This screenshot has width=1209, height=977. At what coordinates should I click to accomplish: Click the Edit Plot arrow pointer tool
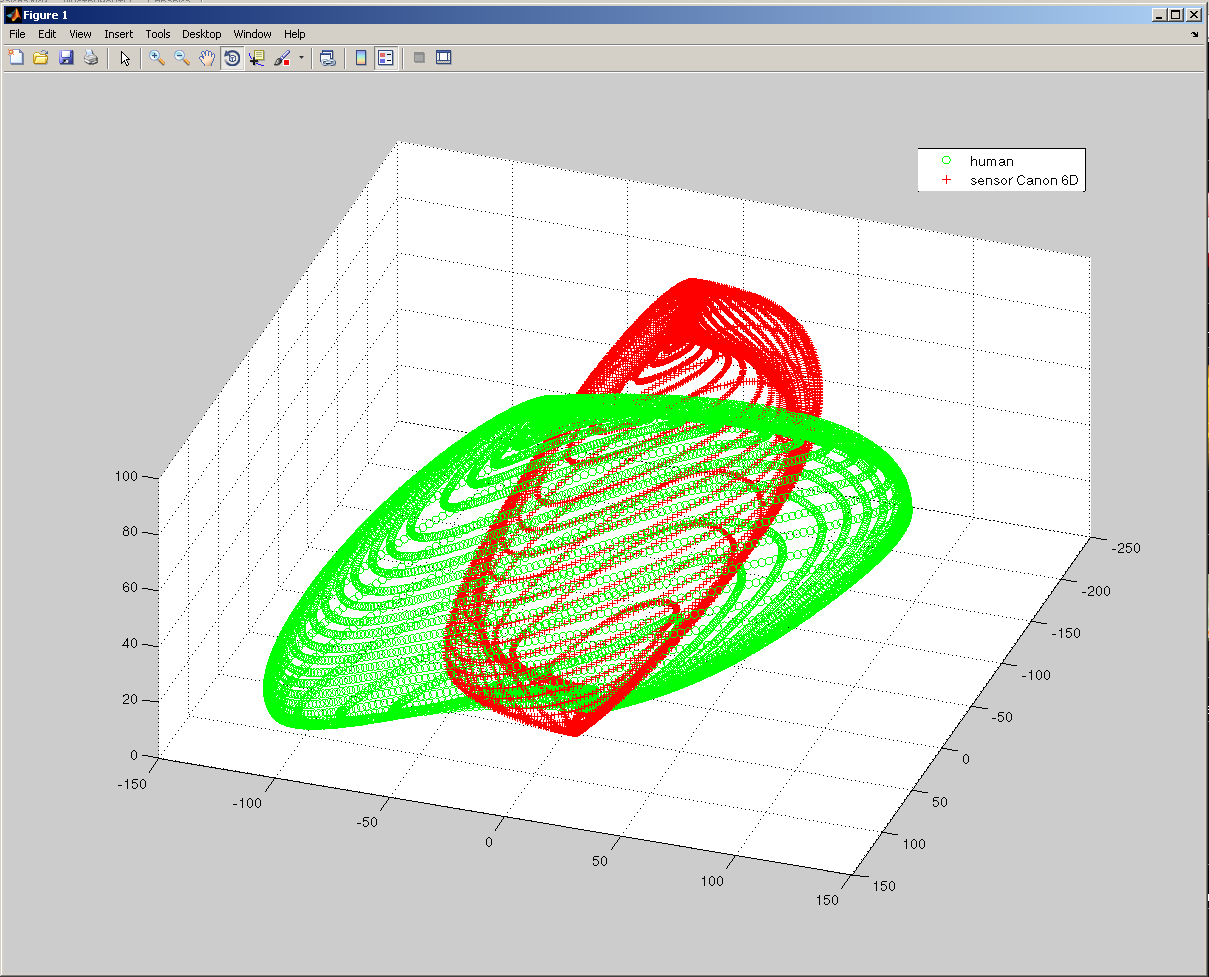coord(125,58)
